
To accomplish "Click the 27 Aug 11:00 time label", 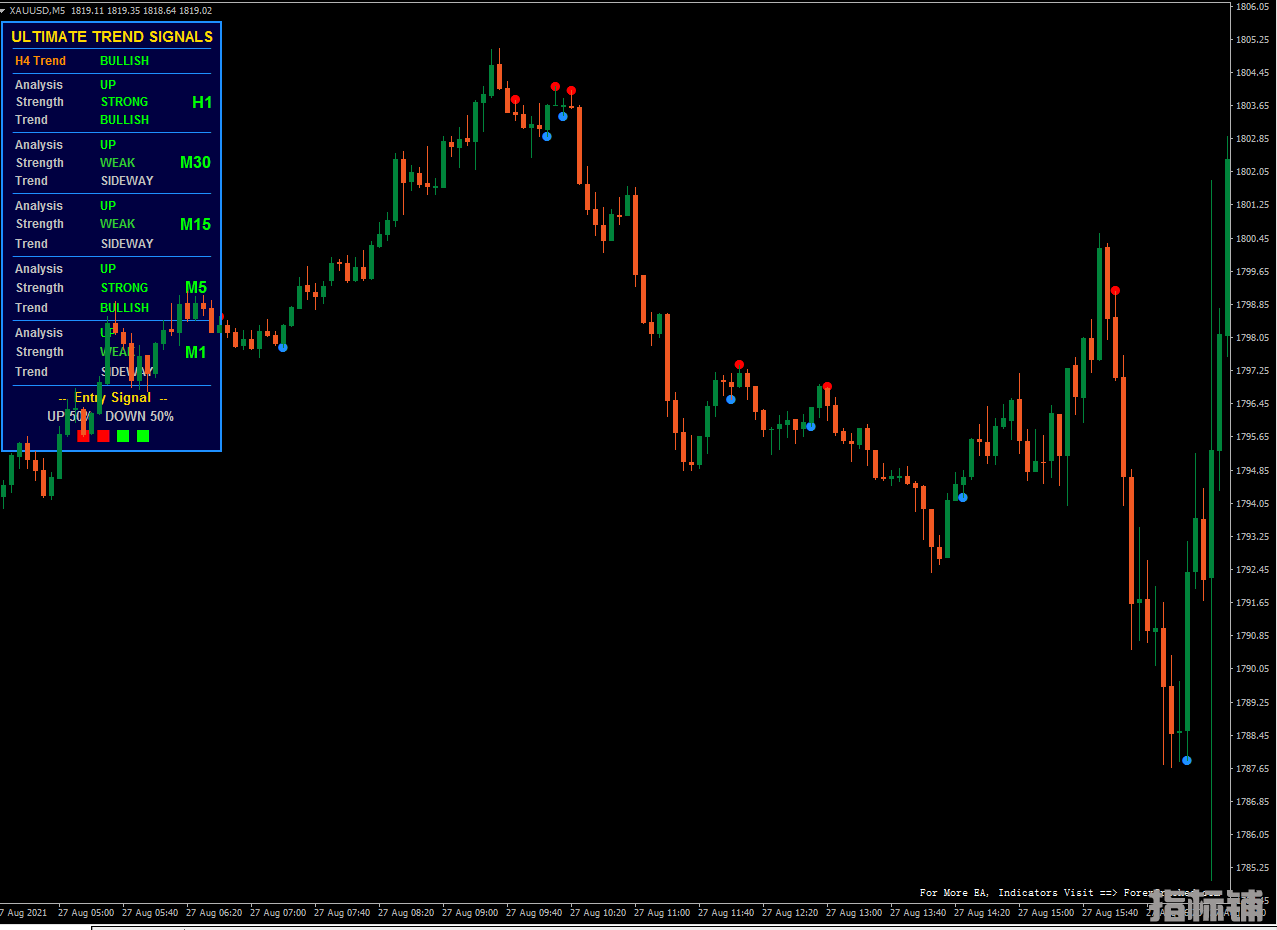I will (x=662, y=913).
